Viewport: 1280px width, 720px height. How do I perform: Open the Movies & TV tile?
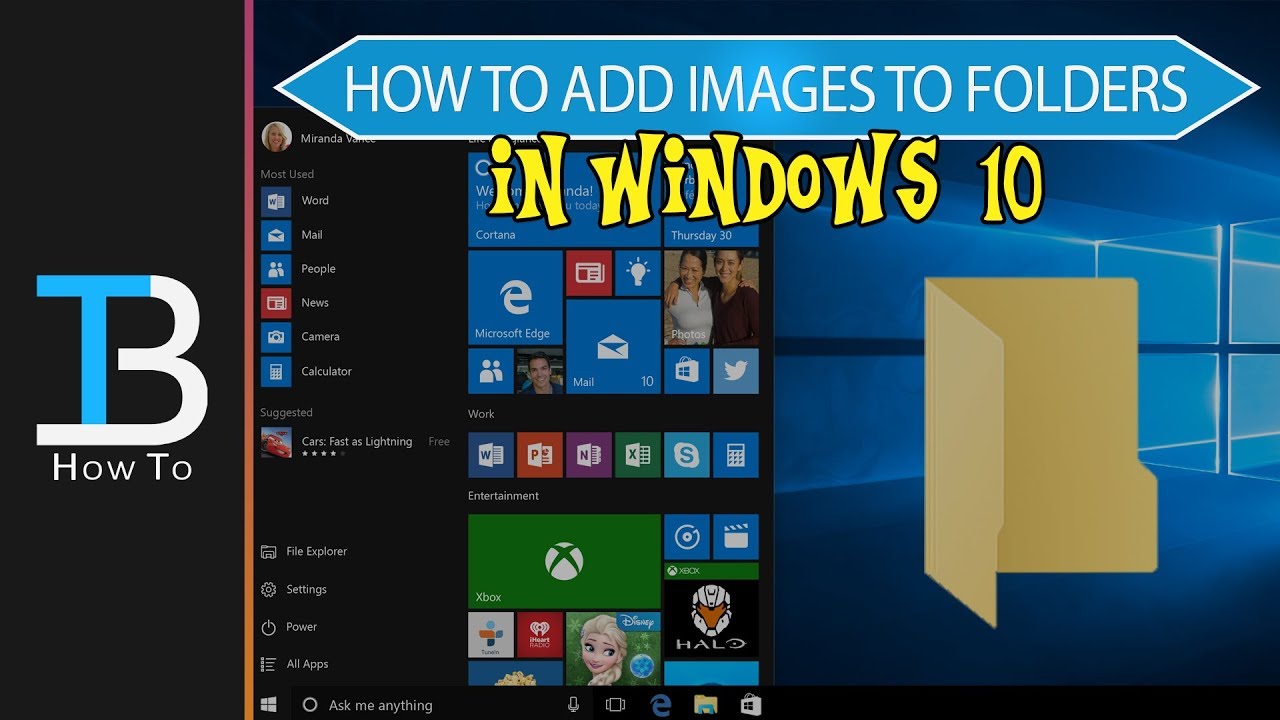pyautogui.click(x=736, y=537)
